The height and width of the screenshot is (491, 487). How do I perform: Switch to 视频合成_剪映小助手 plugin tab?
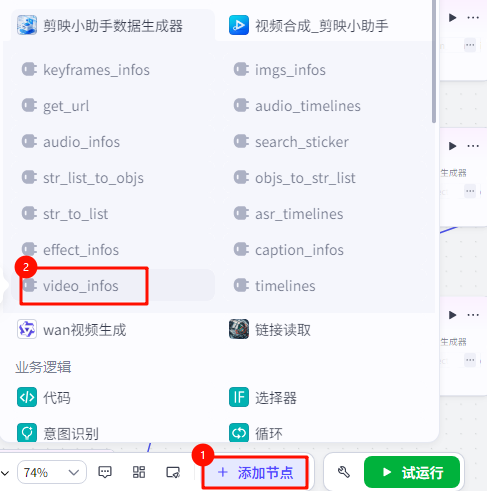[309, 26]
